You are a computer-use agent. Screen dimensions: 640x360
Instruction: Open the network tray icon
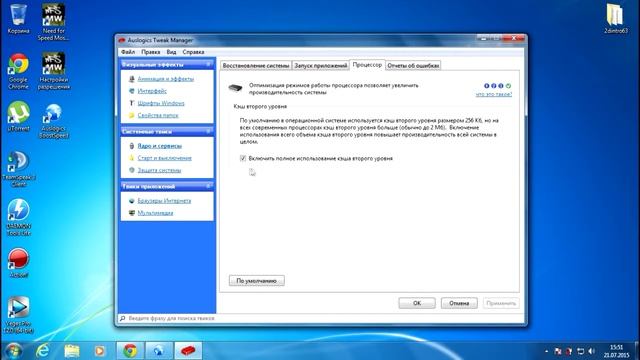point(580,351)
